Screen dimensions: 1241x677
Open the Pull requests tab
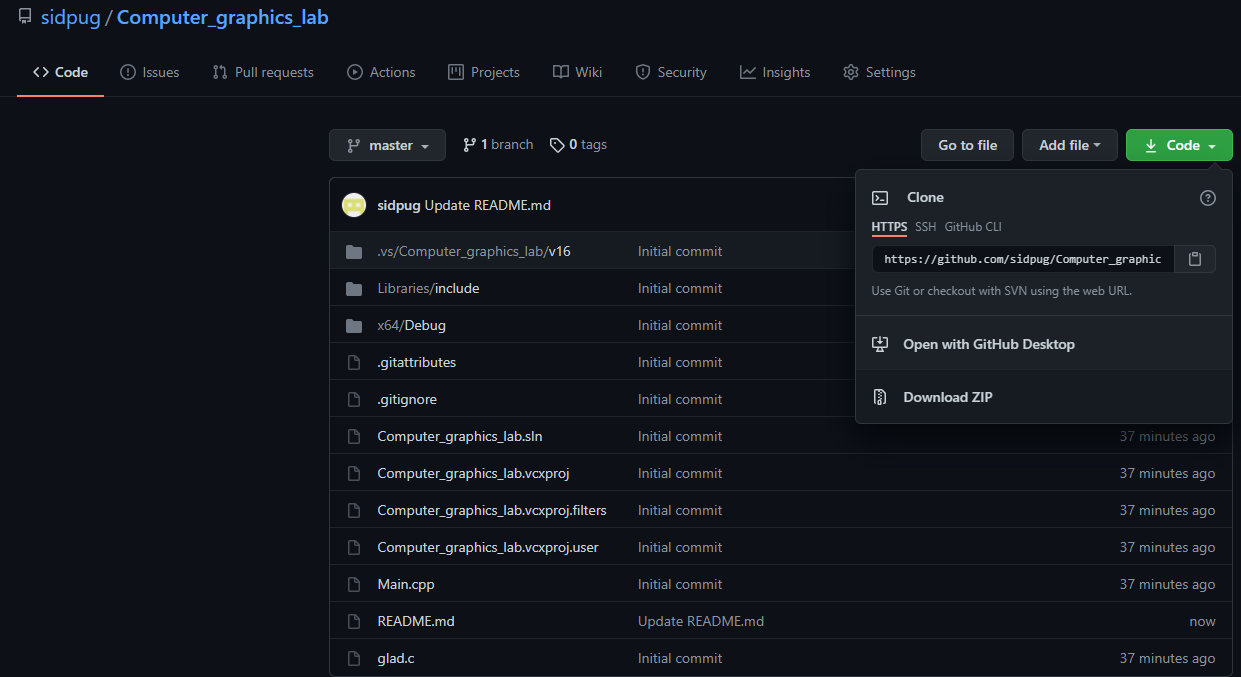click(263, 72)
